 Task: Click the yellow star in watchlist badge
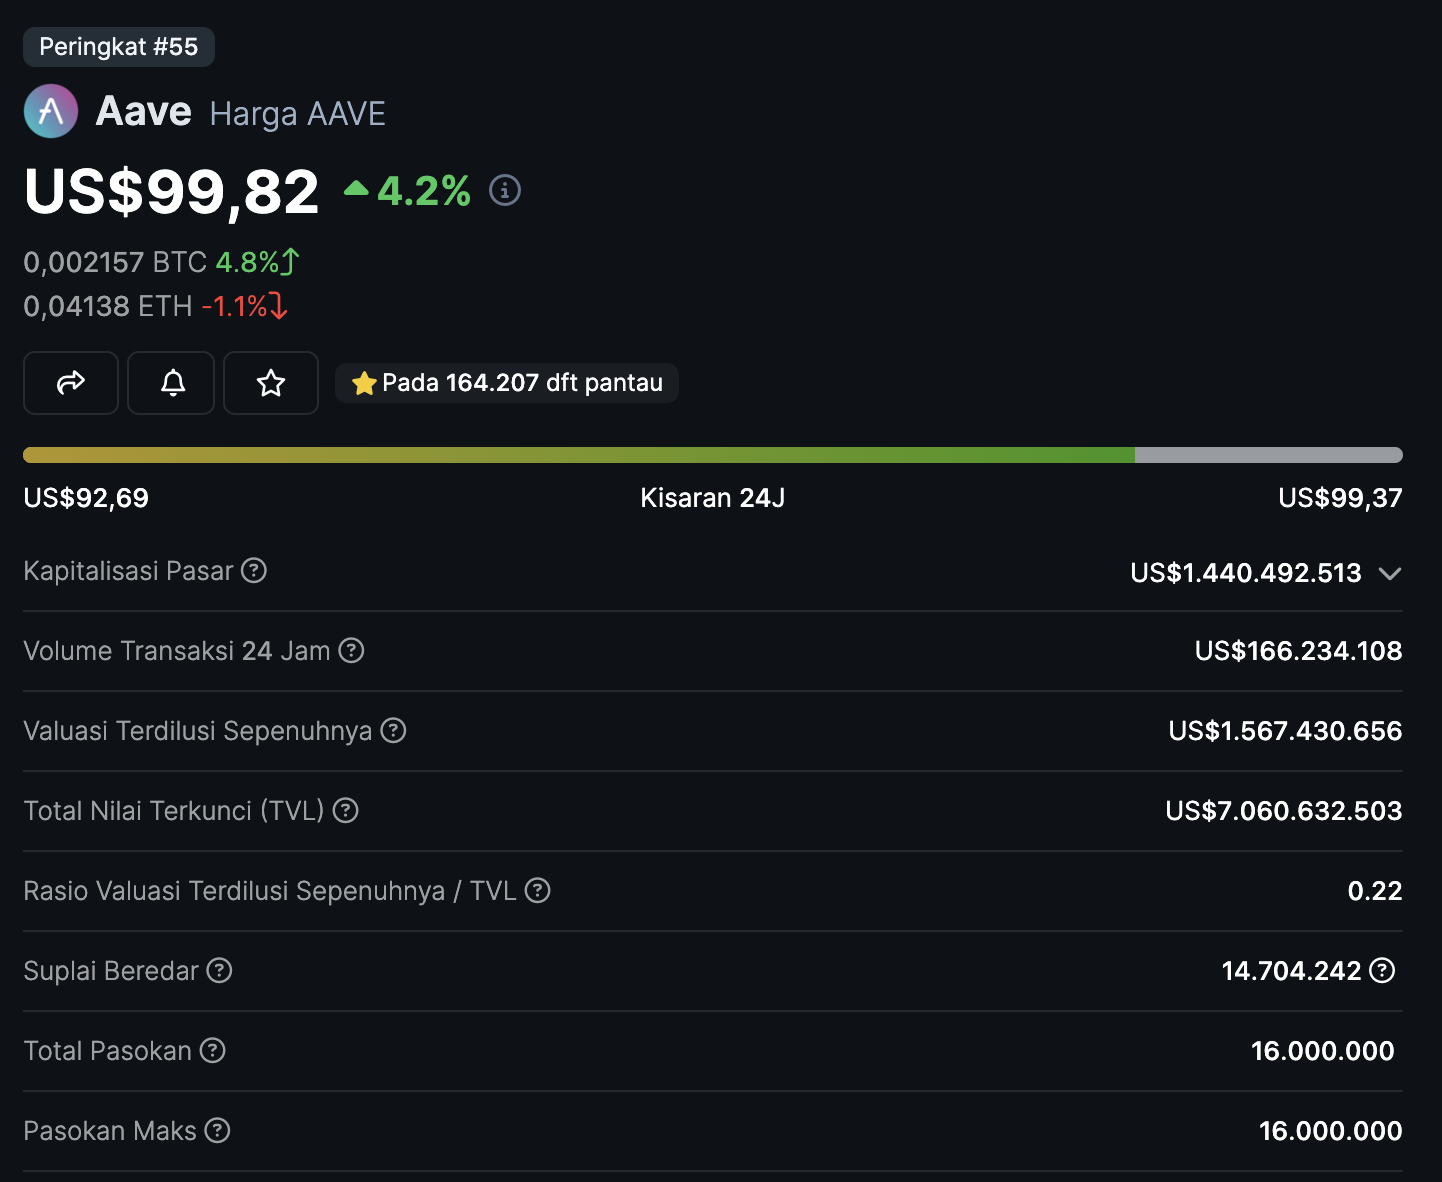364,383
